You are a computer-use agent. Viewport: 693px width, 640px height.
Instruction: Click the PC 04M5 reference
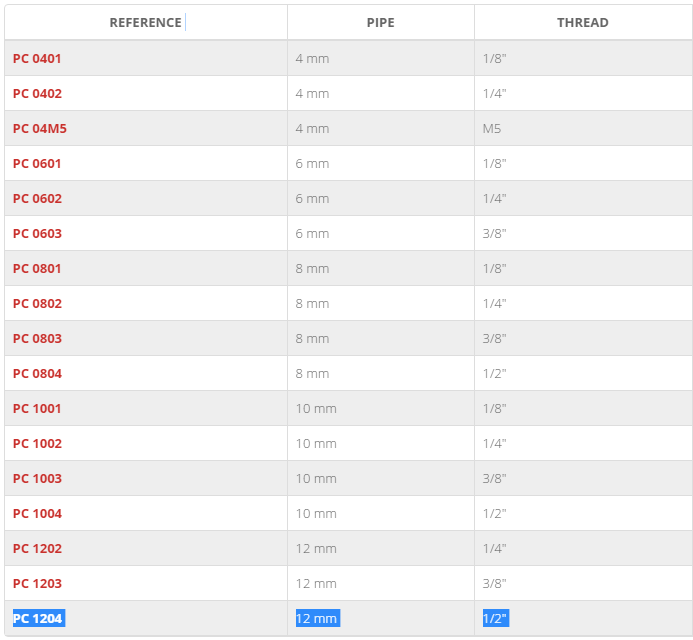tap(40, 129)
